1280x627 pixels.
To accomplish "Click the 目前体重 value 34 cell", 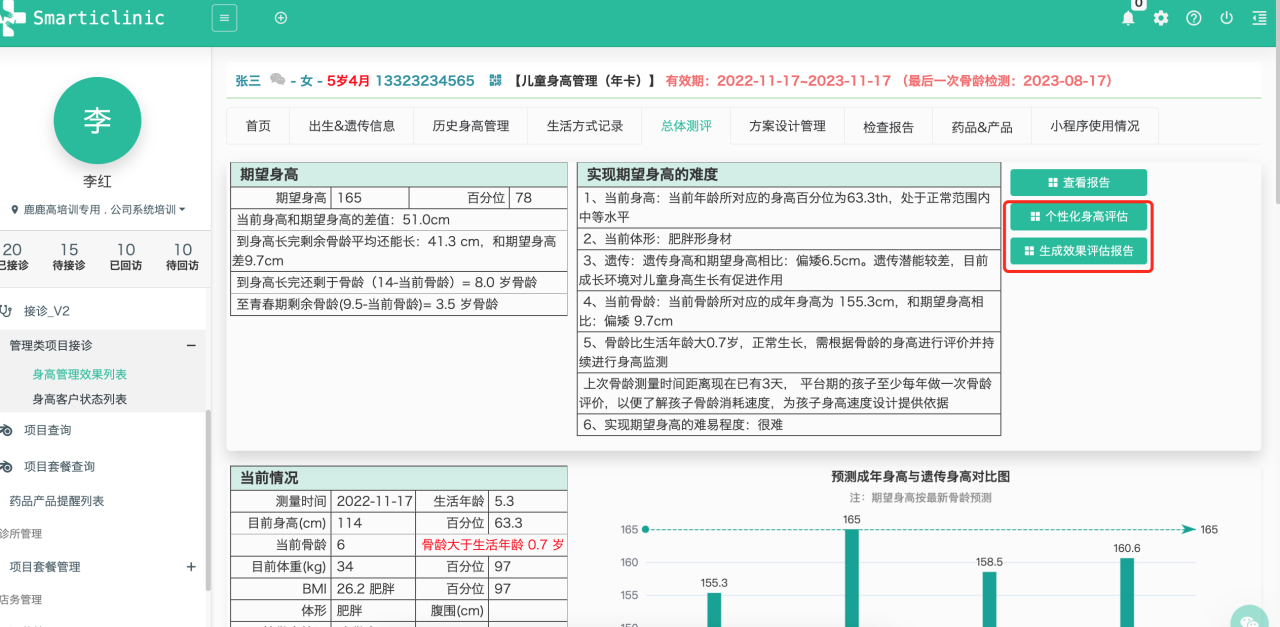I will (375, 567).
